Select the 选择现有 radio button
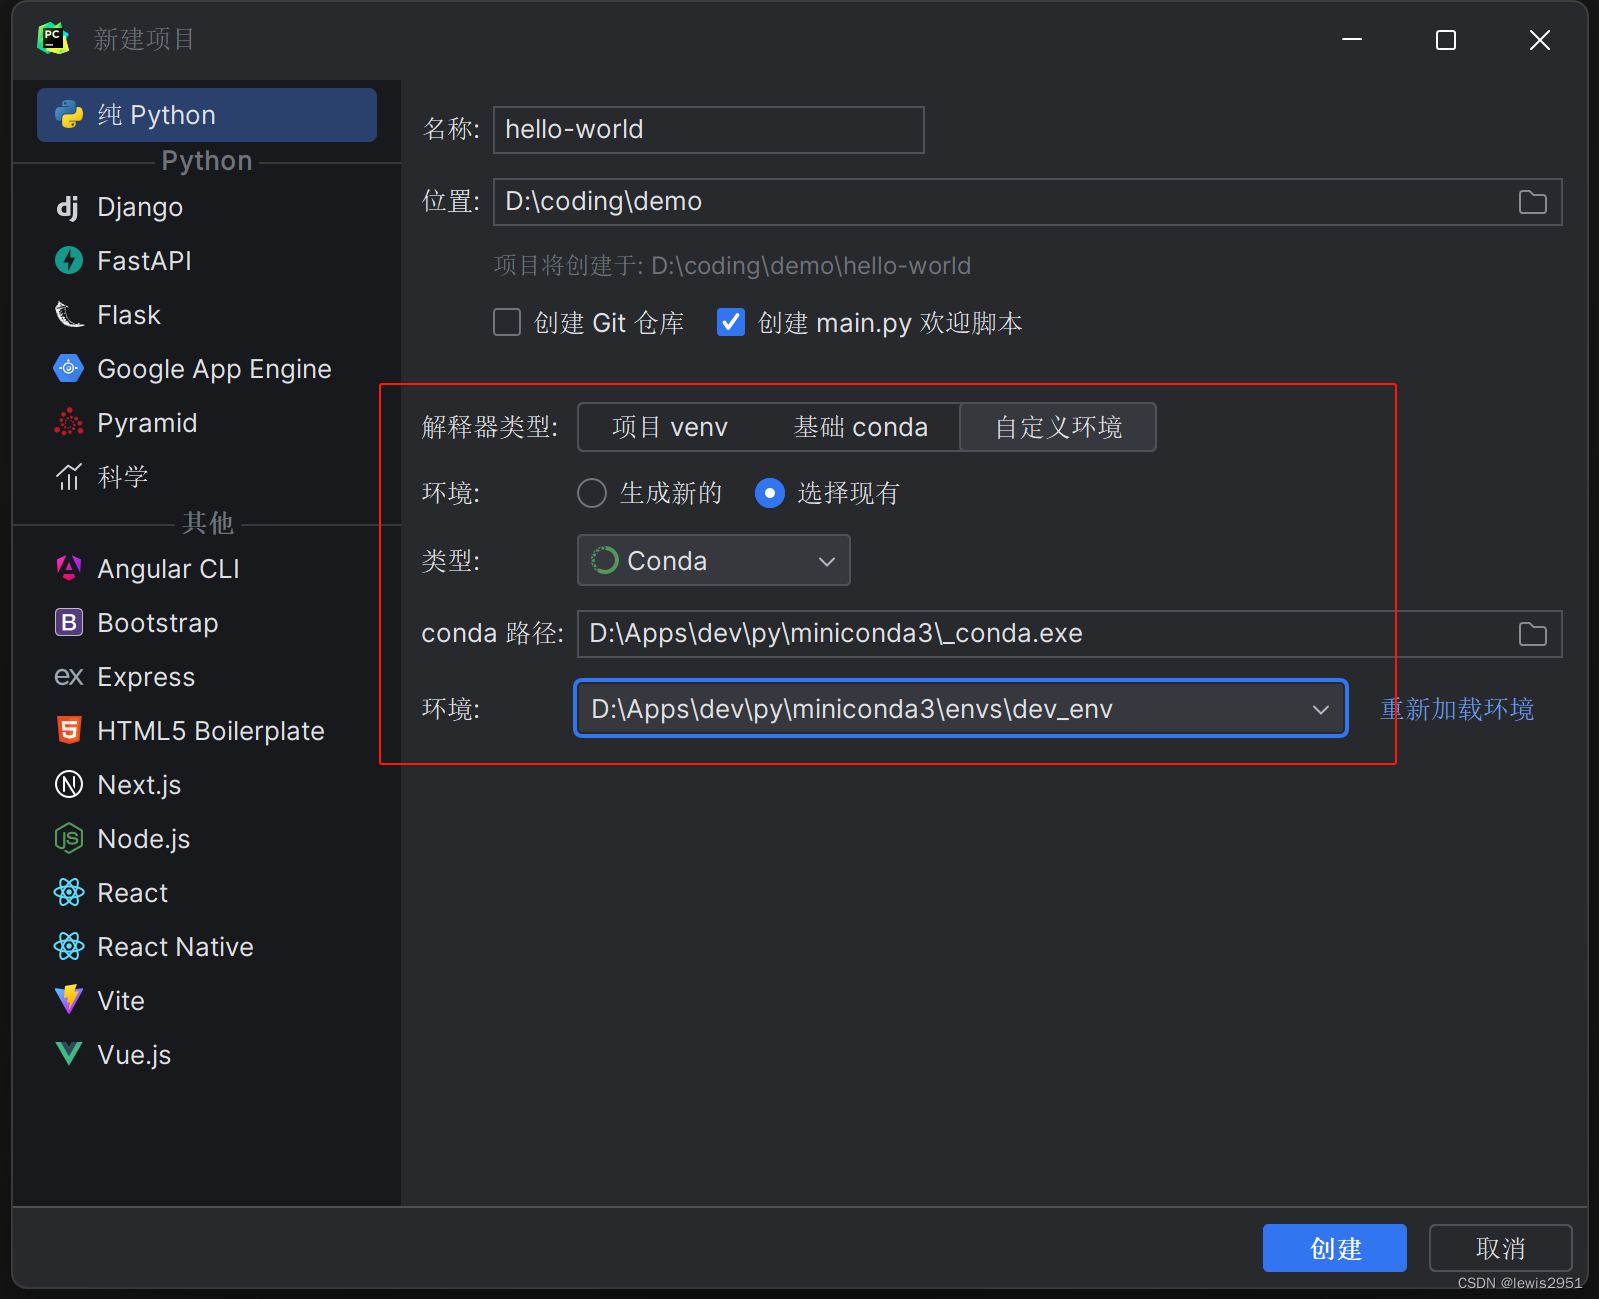Viewport: 1599px width, 1299px height. coord(770,493)
